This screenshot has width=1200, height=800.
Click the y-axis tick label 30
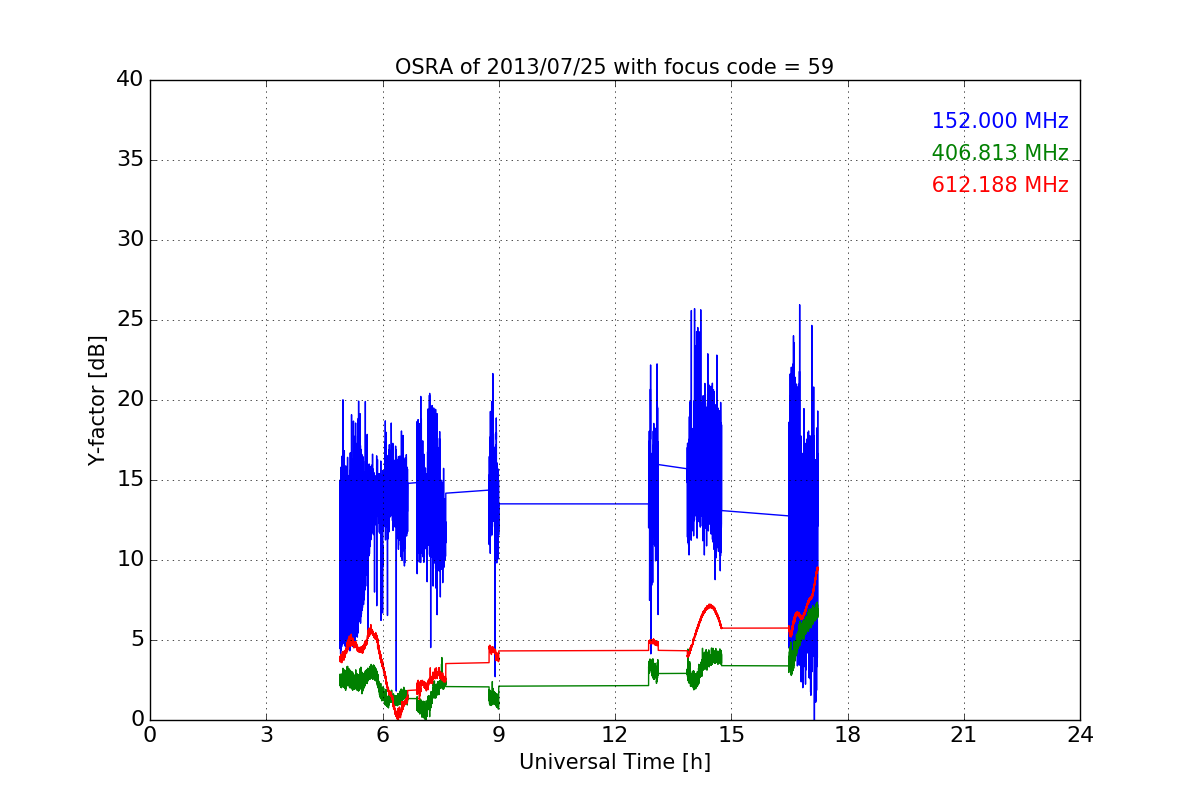click(x=129, y=240)
